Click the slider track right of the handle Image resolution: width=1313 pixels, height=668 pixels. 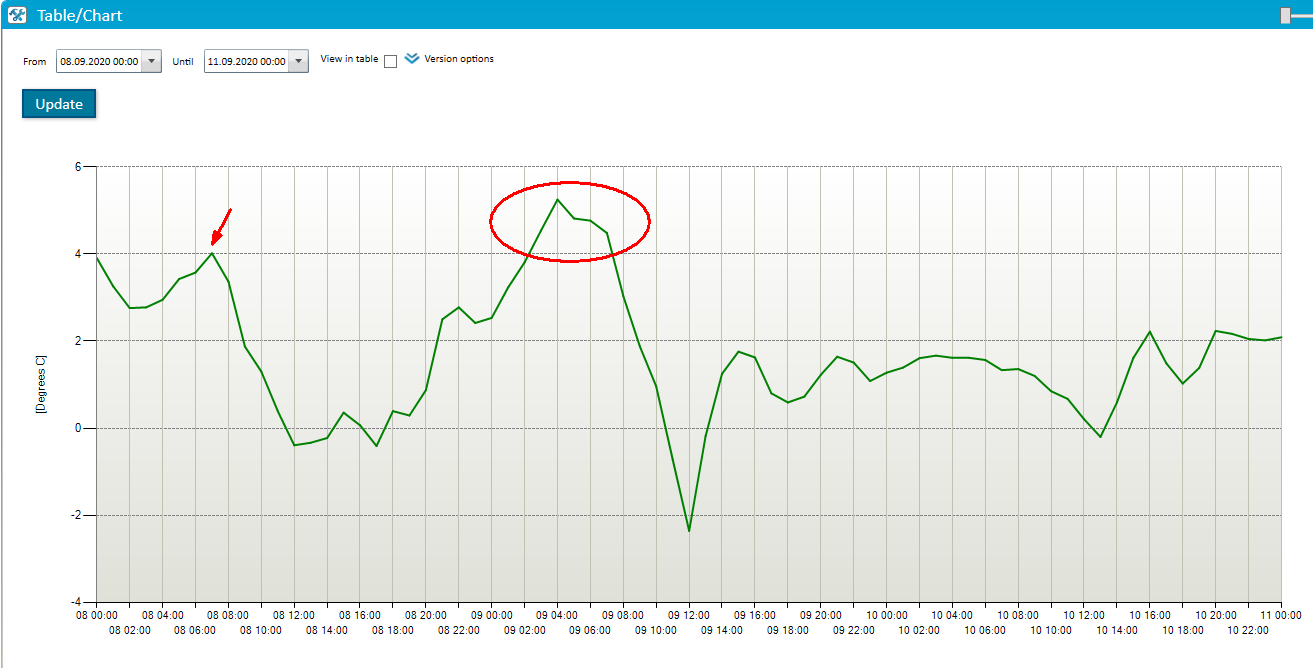[x=1302, y=15]
